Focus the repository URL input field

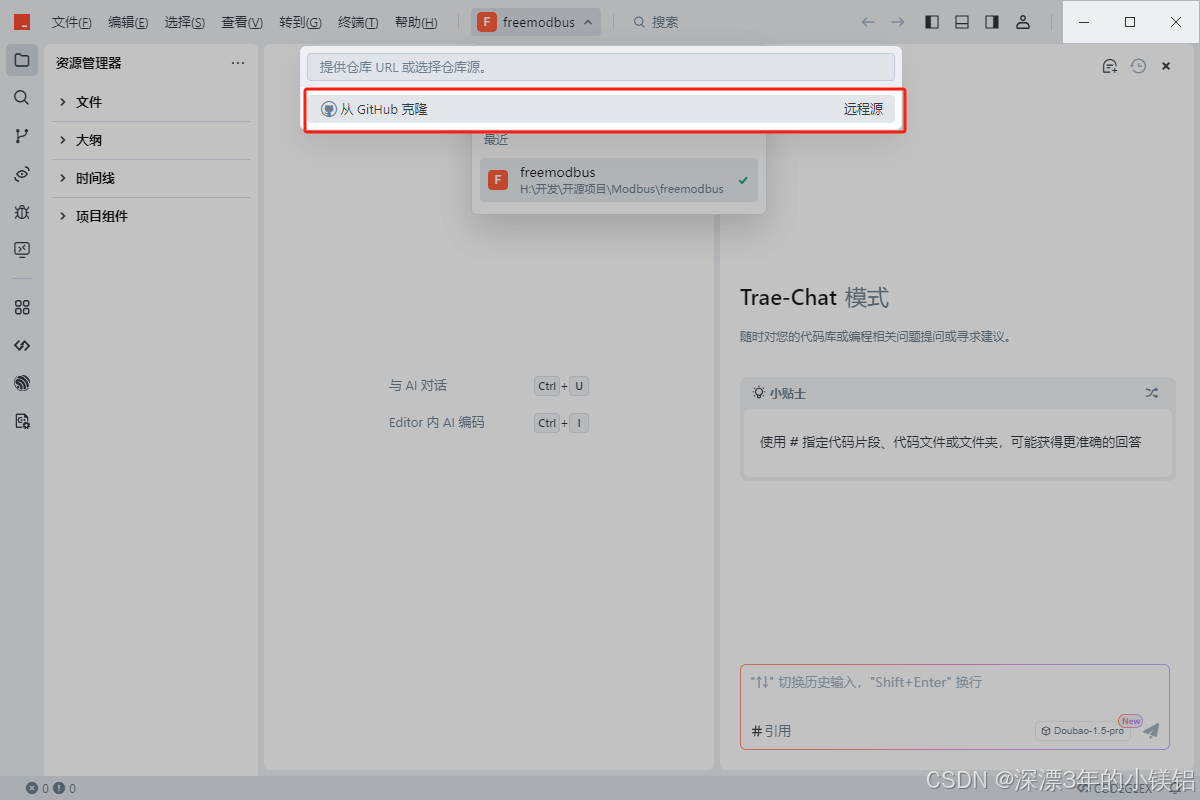pyautogui.click(x=601, y=67)
